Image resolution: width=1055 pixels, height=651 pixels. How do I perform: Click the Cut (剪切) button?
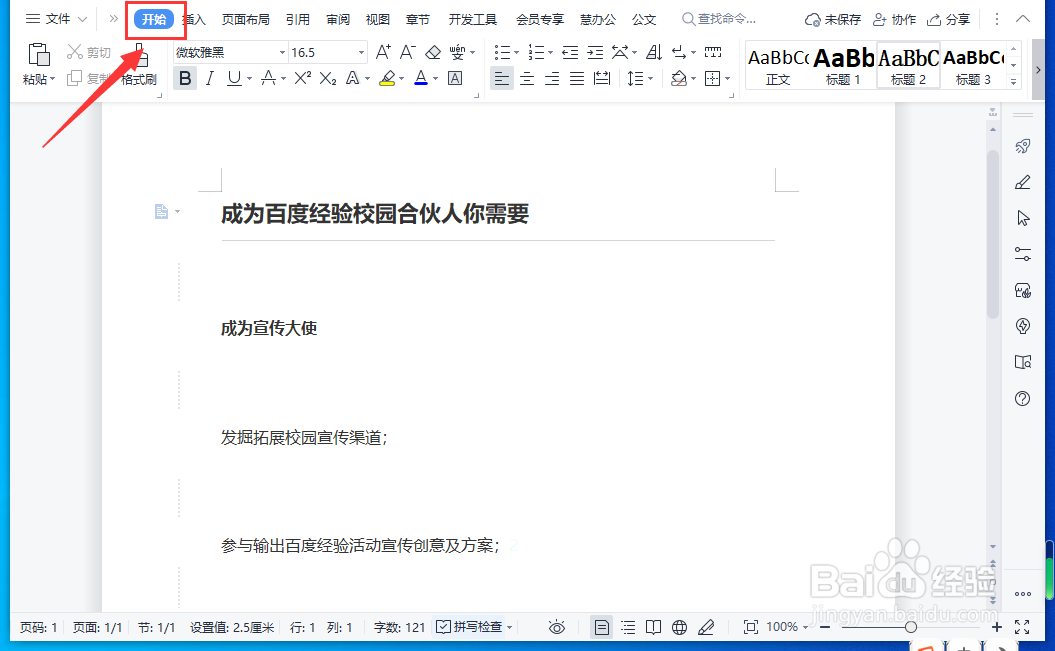click(x=89, y=52)
